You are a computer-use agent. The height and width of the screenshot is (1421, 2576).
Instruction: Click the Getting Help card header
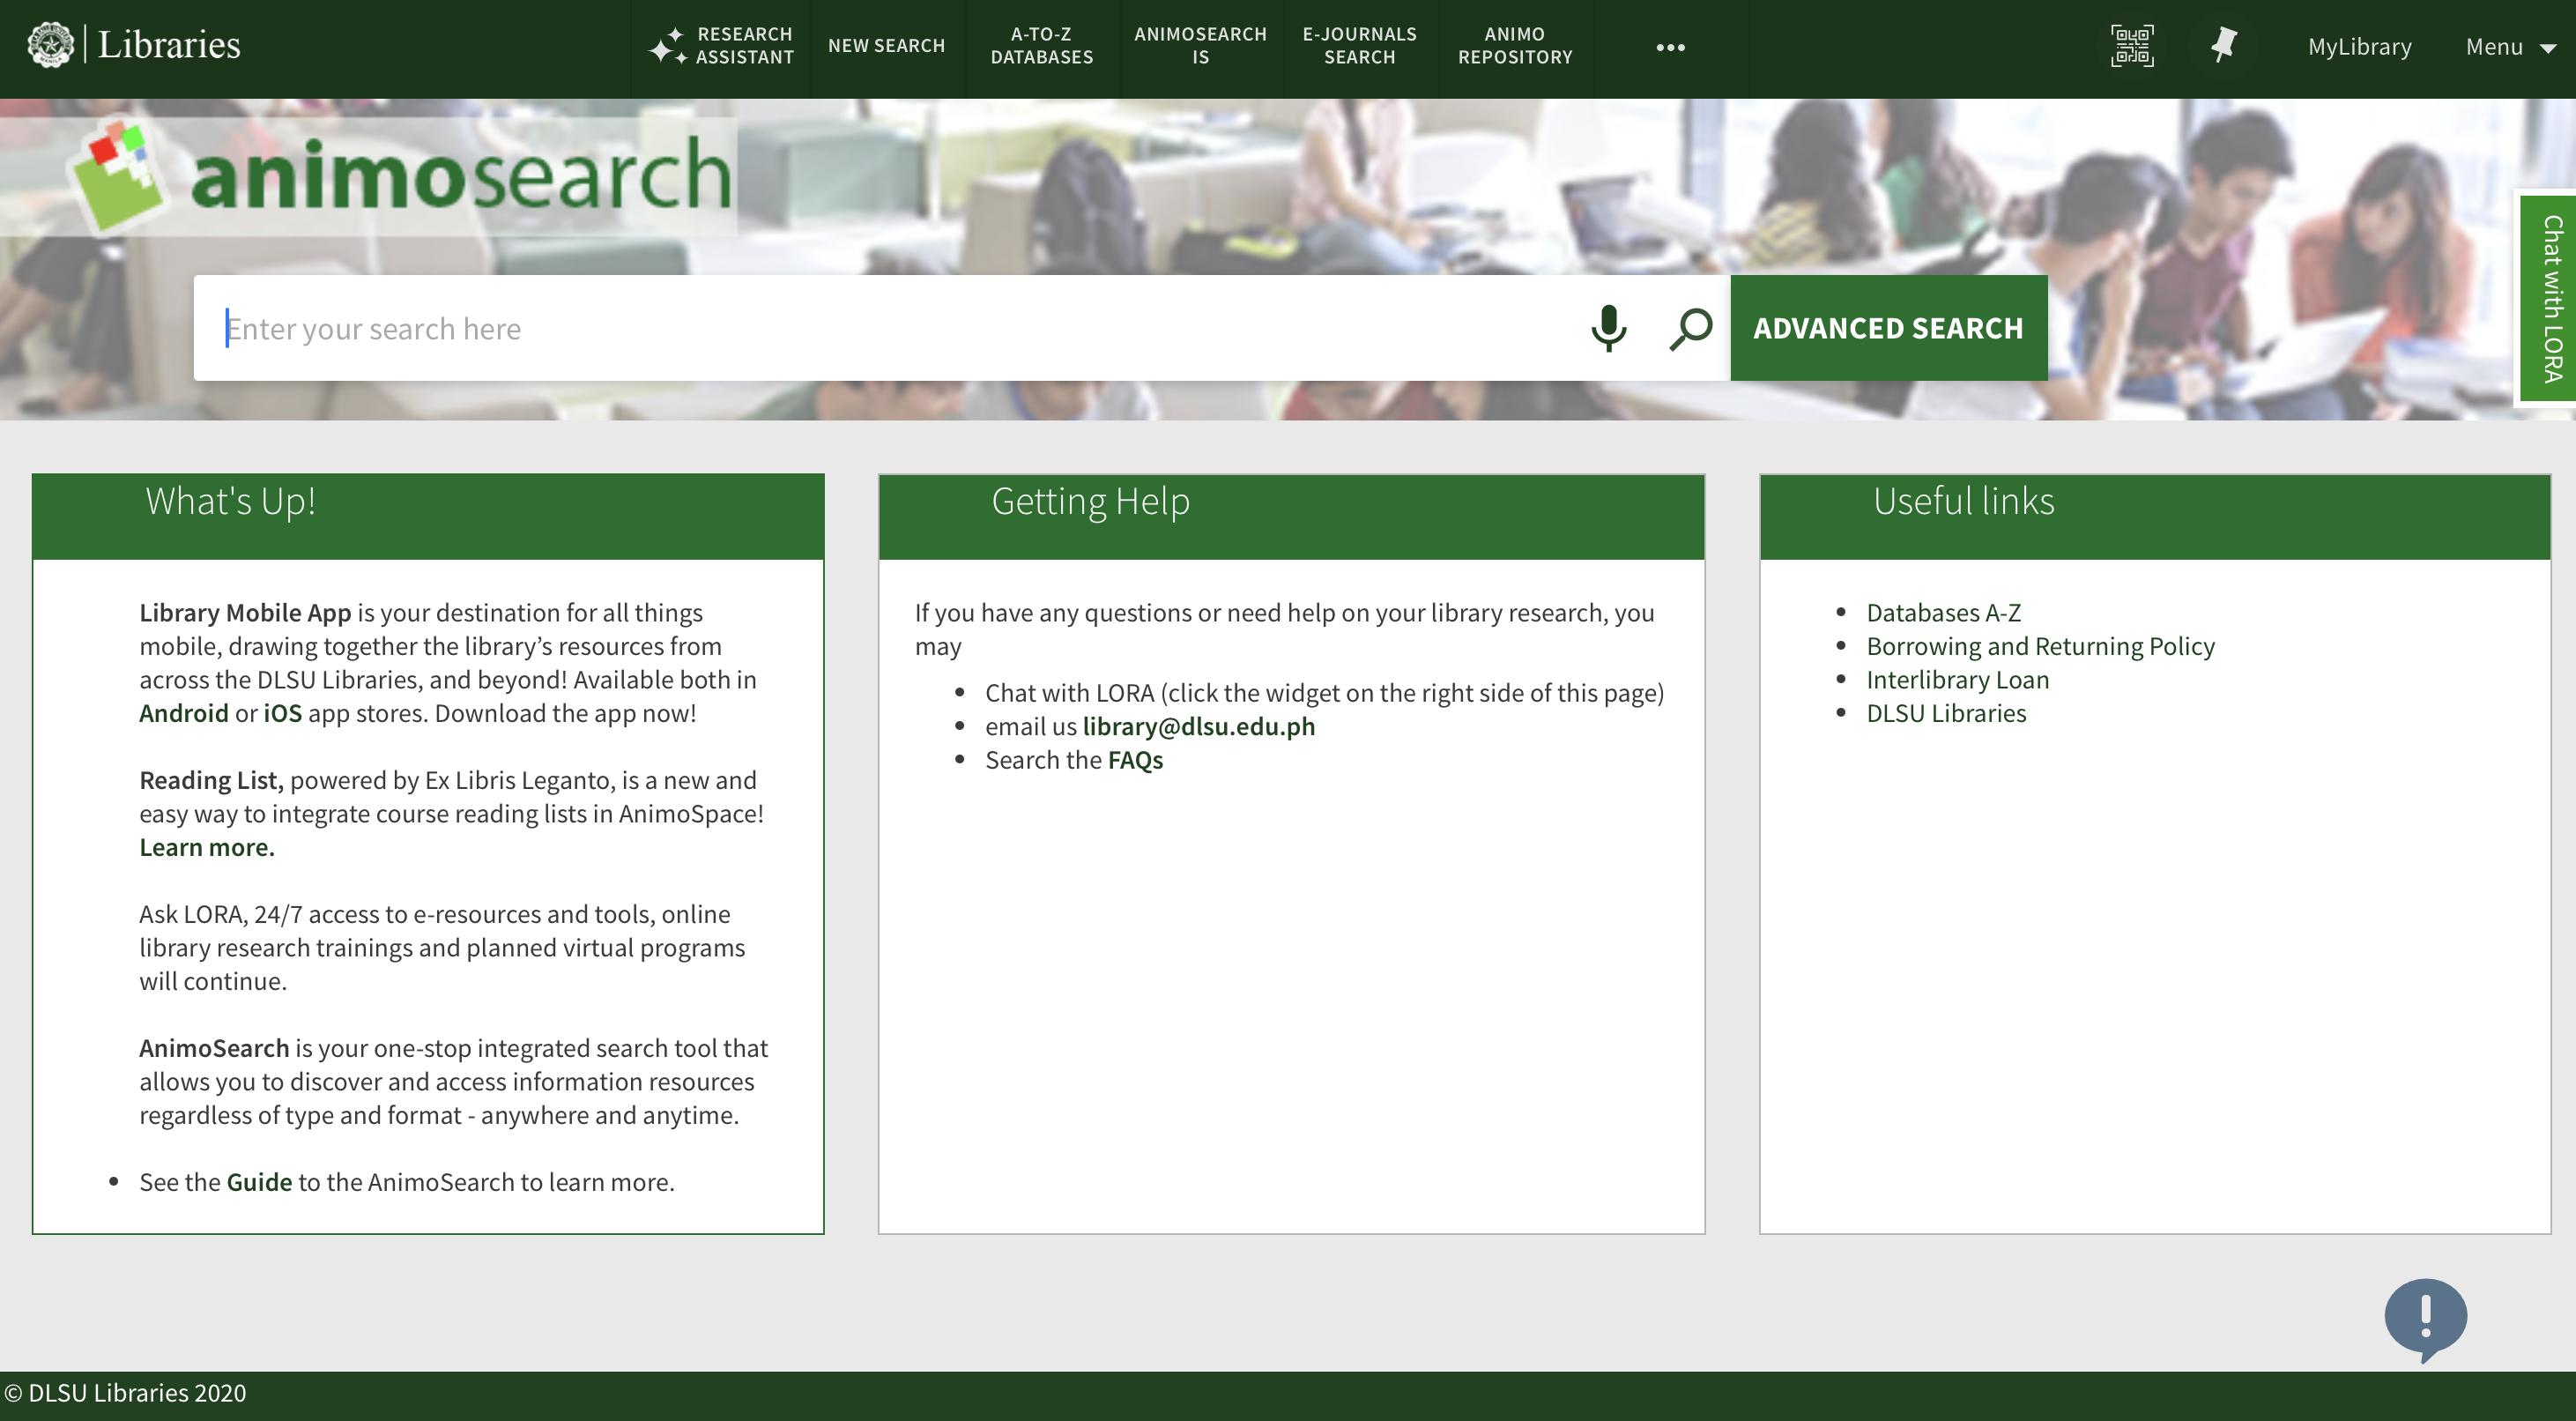click(x=1291, y=516)
